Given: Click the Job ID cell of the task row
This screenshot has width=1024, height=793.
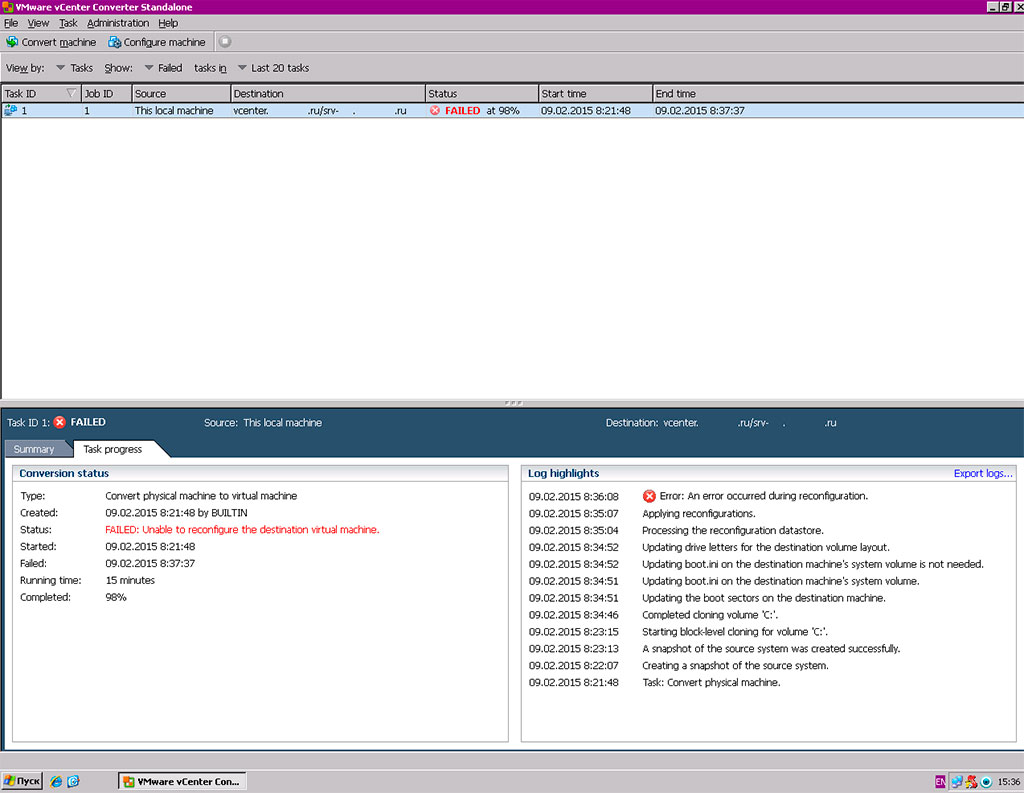Looking at the screenshot, I should 87,110.
